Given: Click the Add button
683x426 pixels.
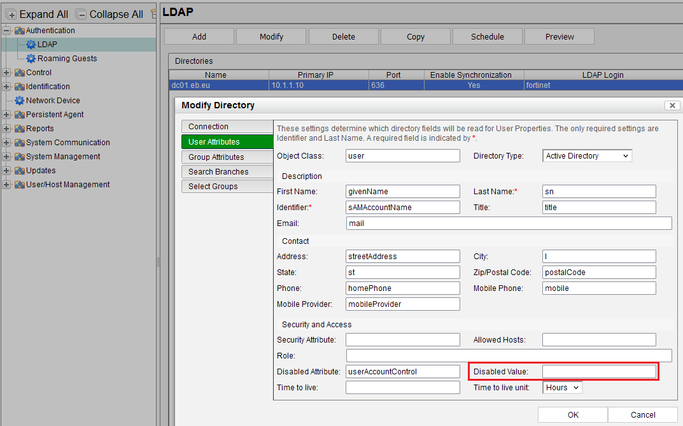Looking at the screenshot, I should [199, 37].
